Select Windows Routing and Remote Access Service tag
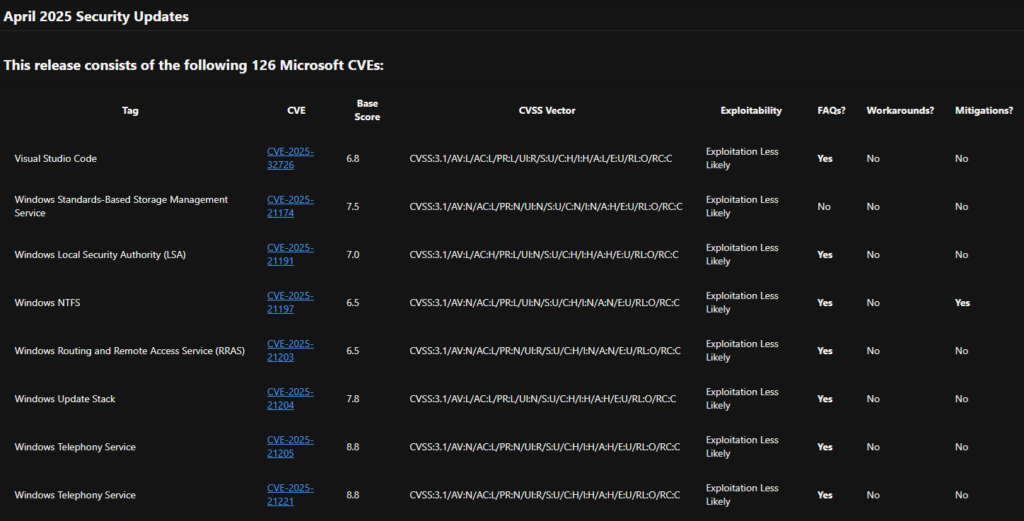The width and height of the screenshot is (1024, 521). click(x=129, y=351)
